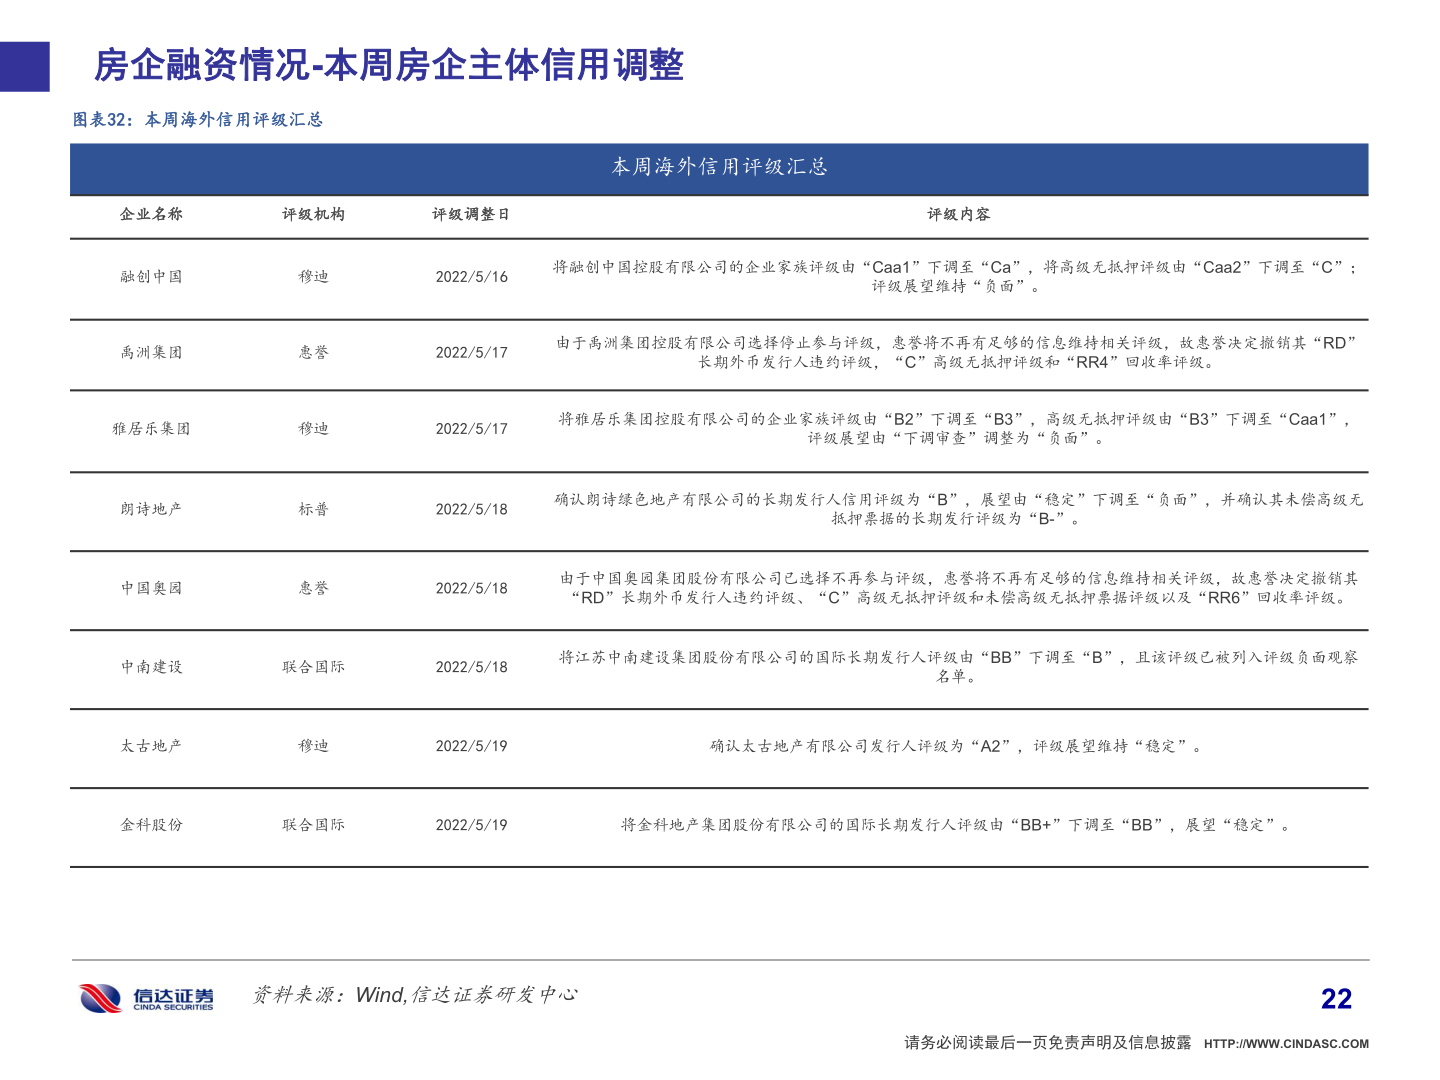Click date 2022/5/18 in 中南建设 row

pos(471,667)
